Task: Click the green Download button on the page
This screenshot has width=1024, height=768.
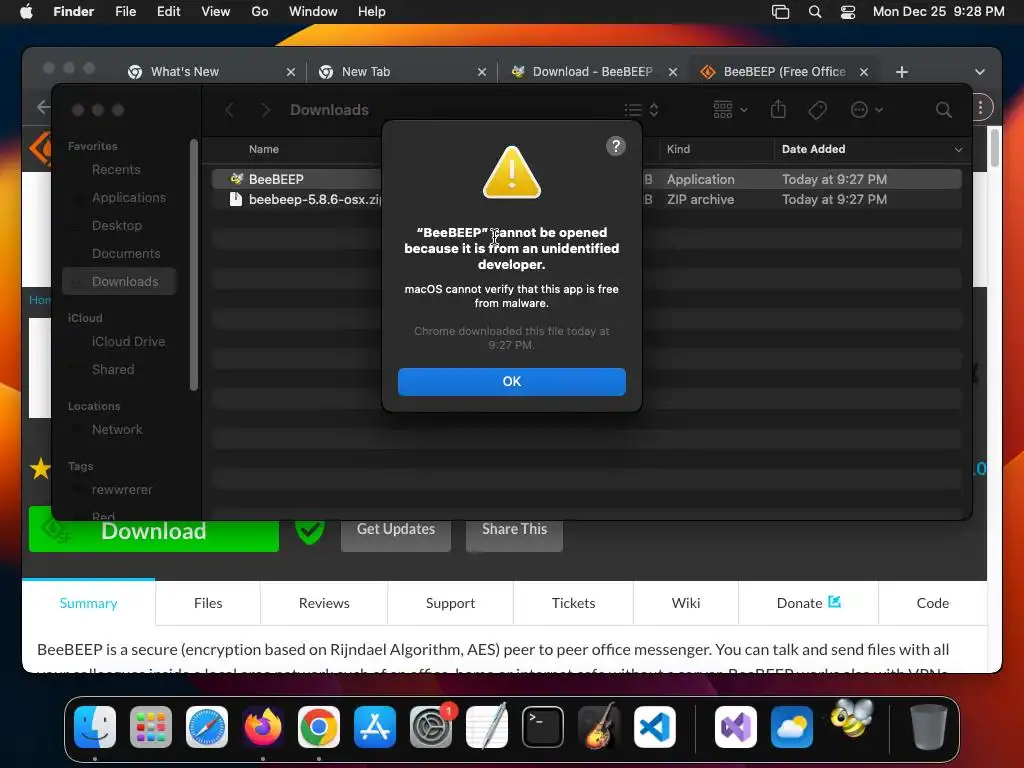Action: [153, 530]
